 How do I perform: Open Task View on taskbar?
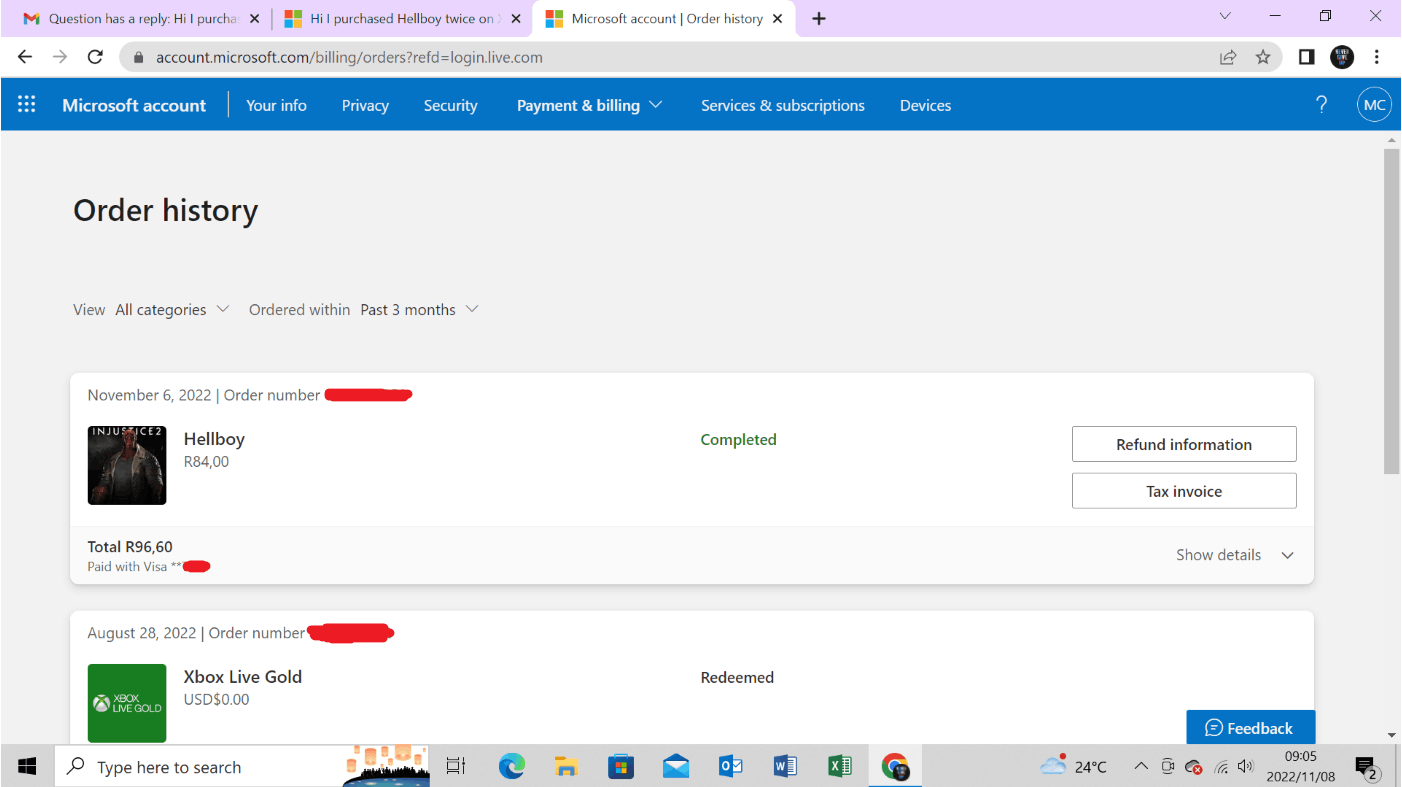[x=456, y=766]
